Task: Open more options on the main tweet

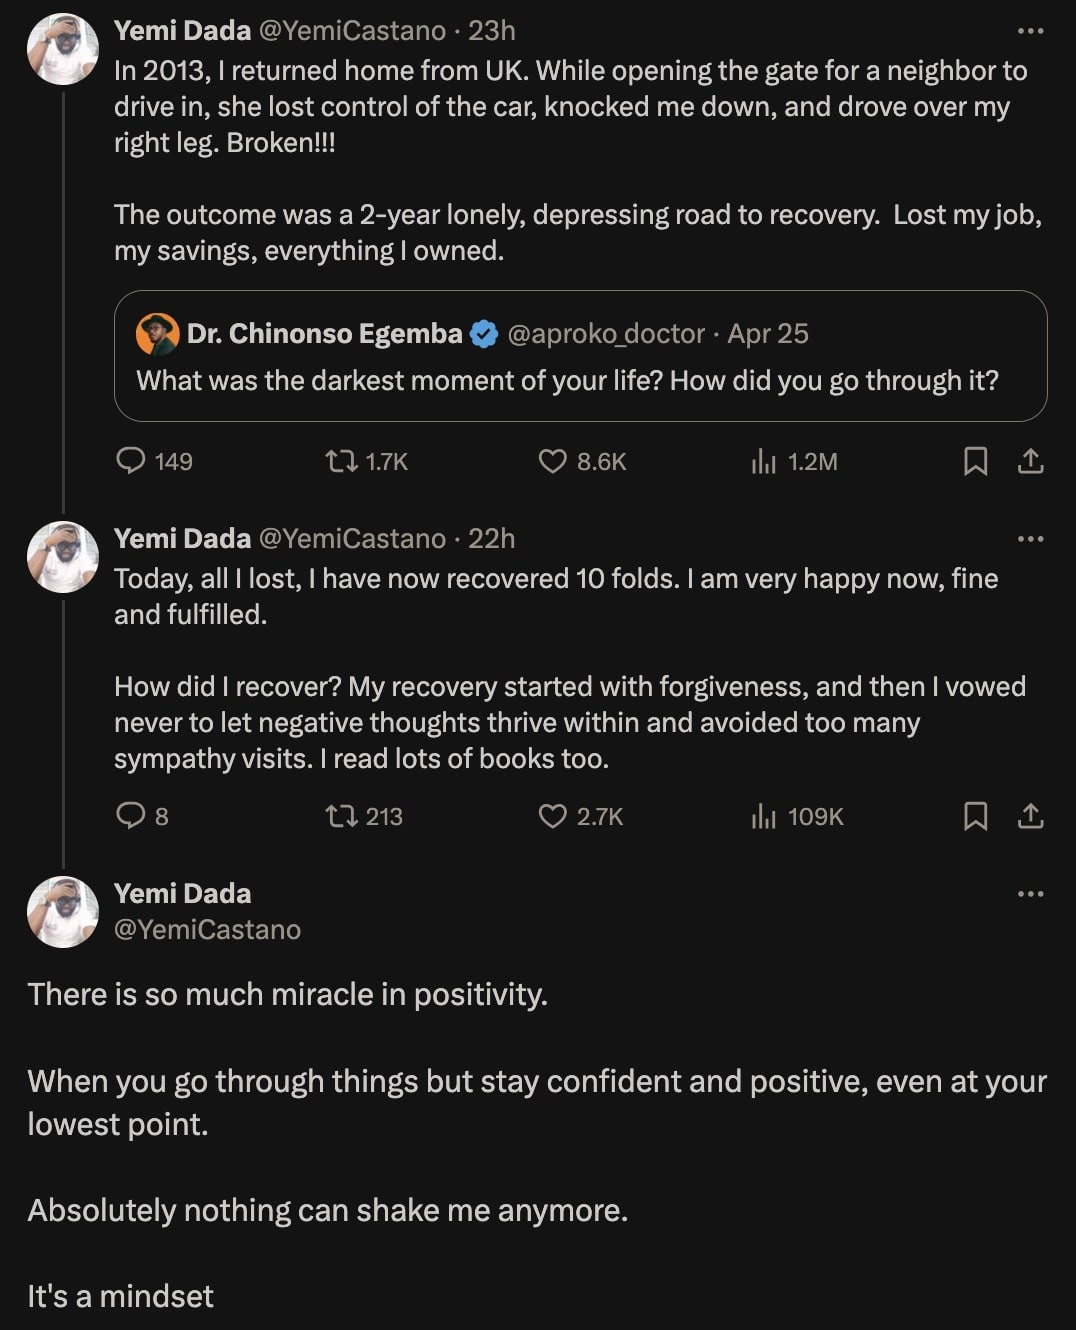Action: (1030, 894)
